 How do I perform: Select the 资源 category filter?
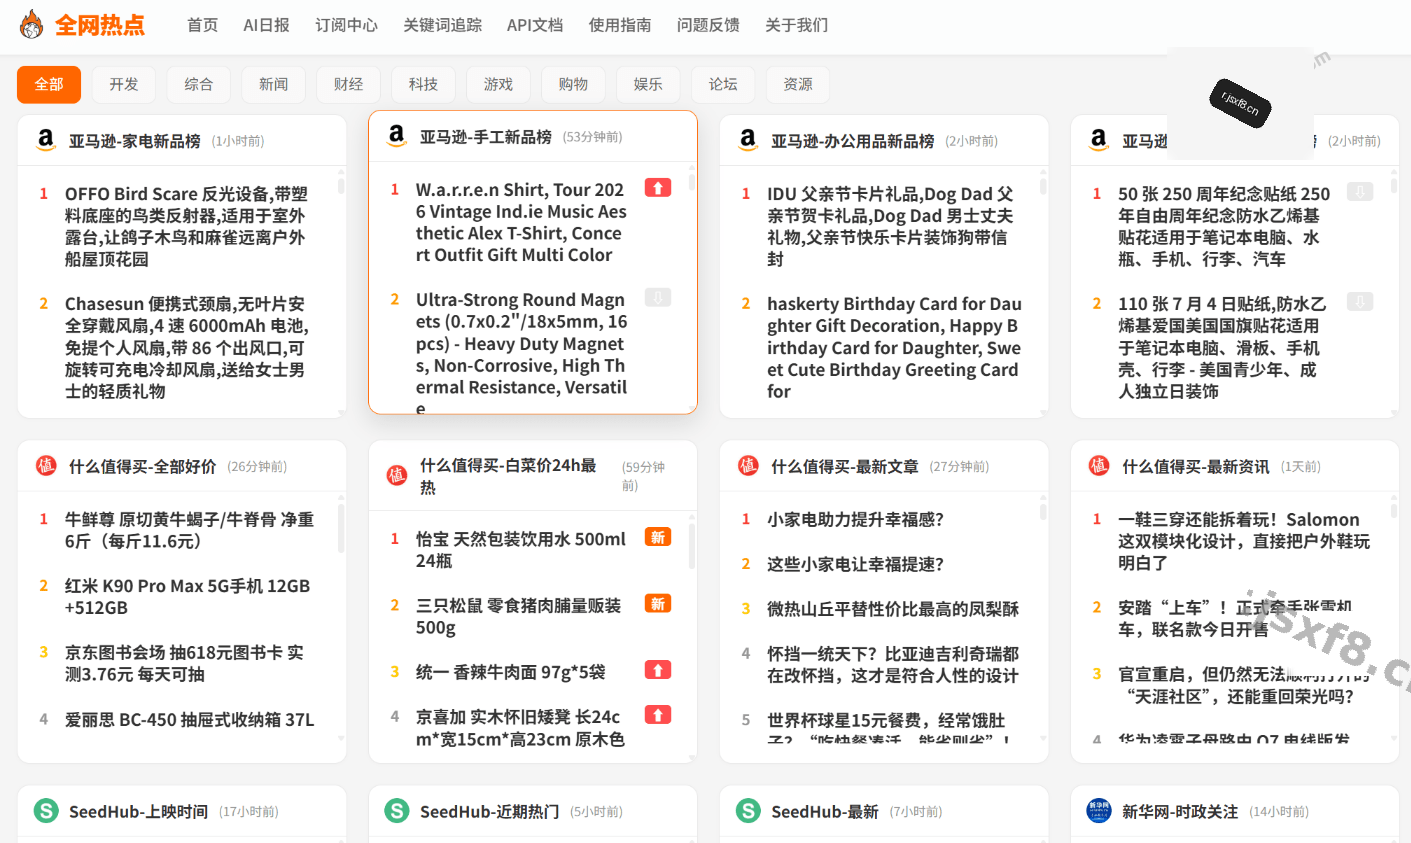coord(799,84)
